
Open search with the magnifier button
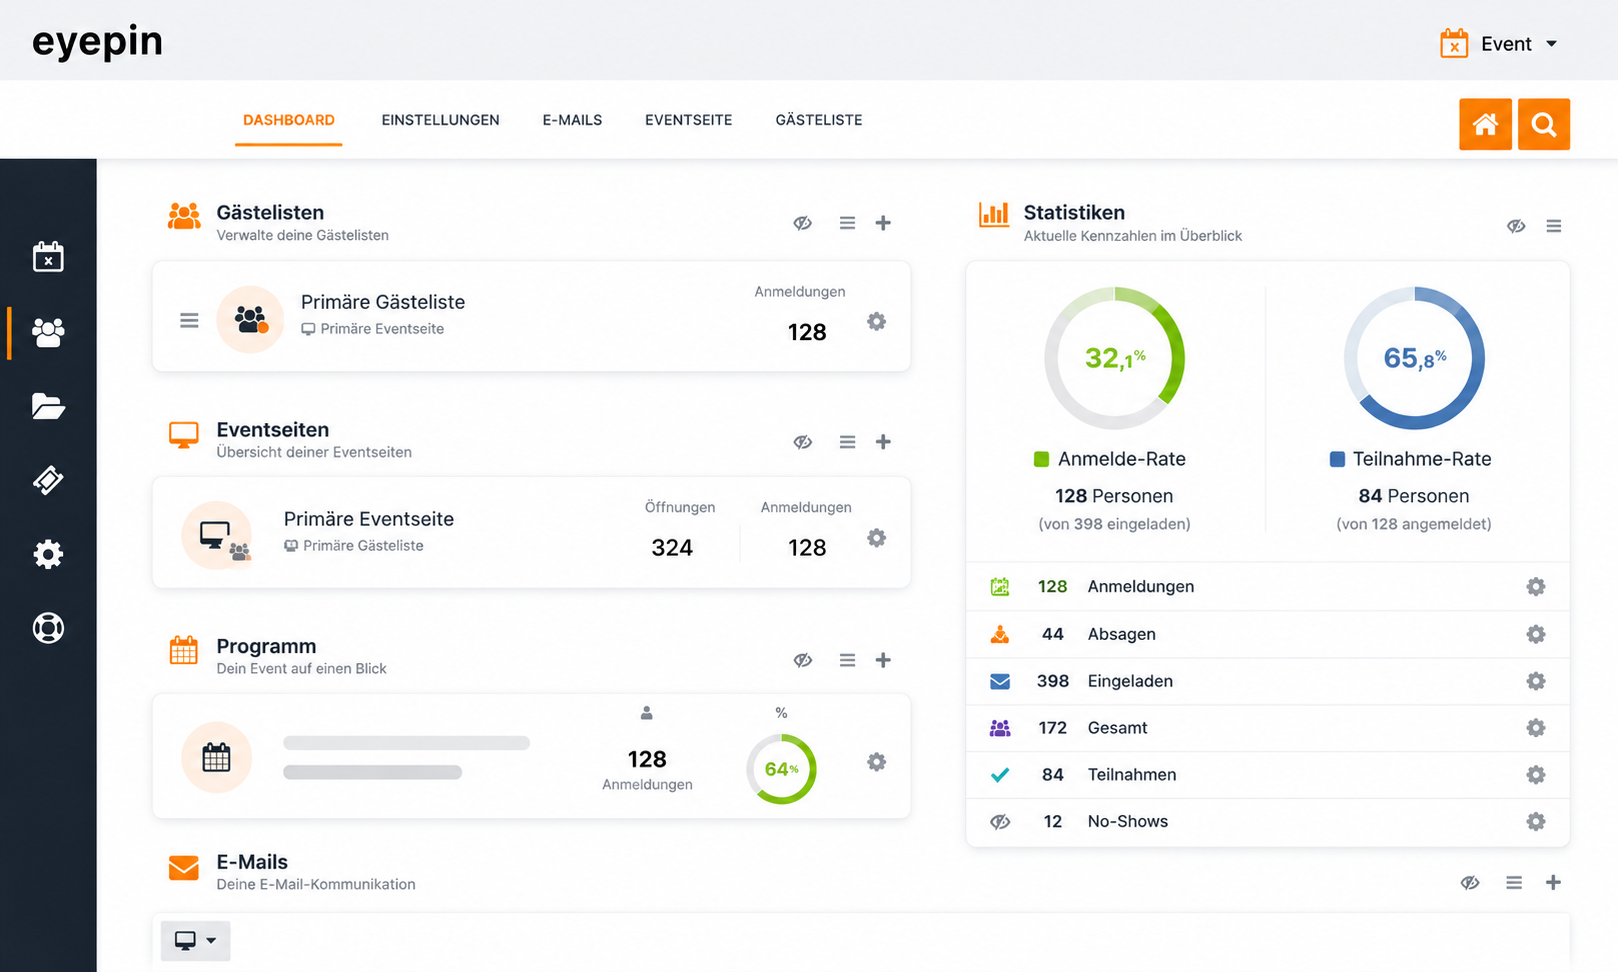coord(1544,124)
